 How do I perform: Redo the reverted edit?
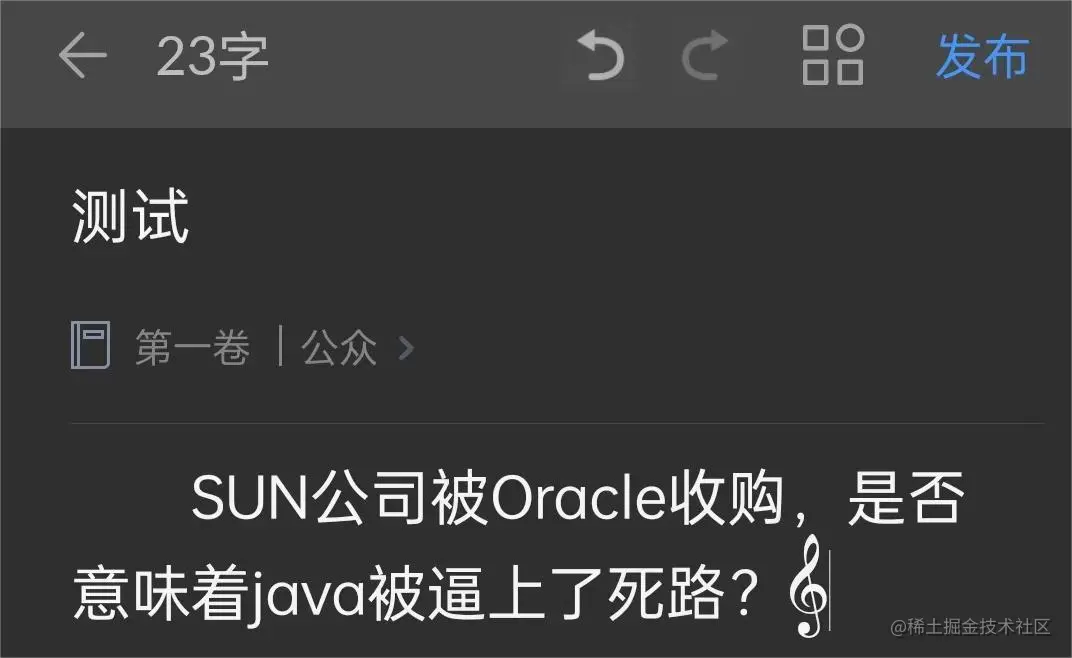pos(704,55)
